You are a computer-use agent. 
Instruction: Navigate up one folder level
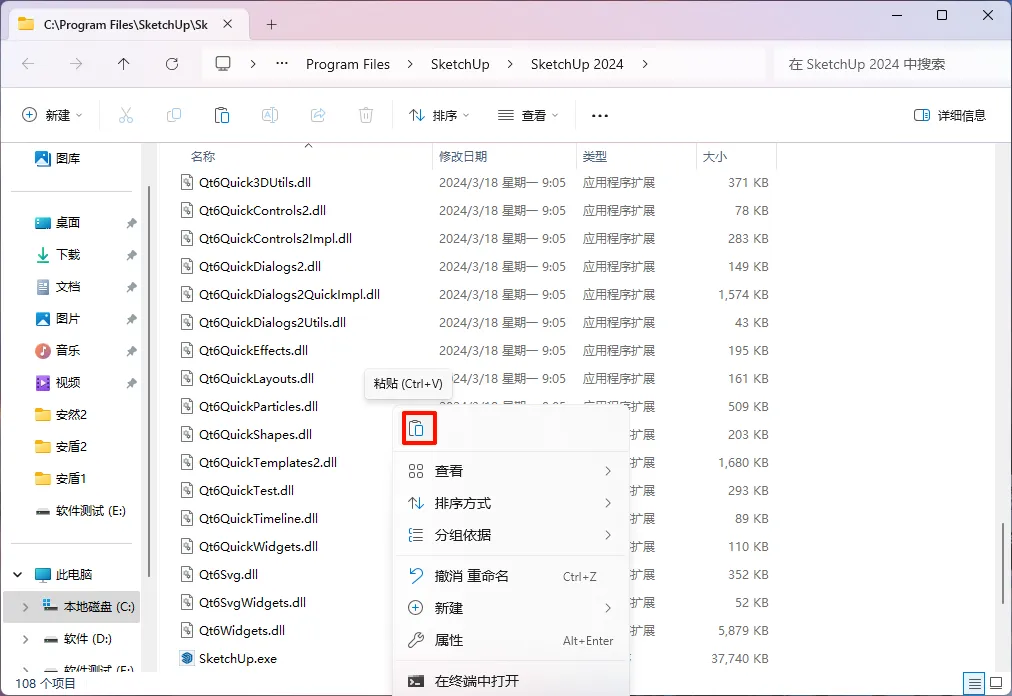(x=124, y=64)
